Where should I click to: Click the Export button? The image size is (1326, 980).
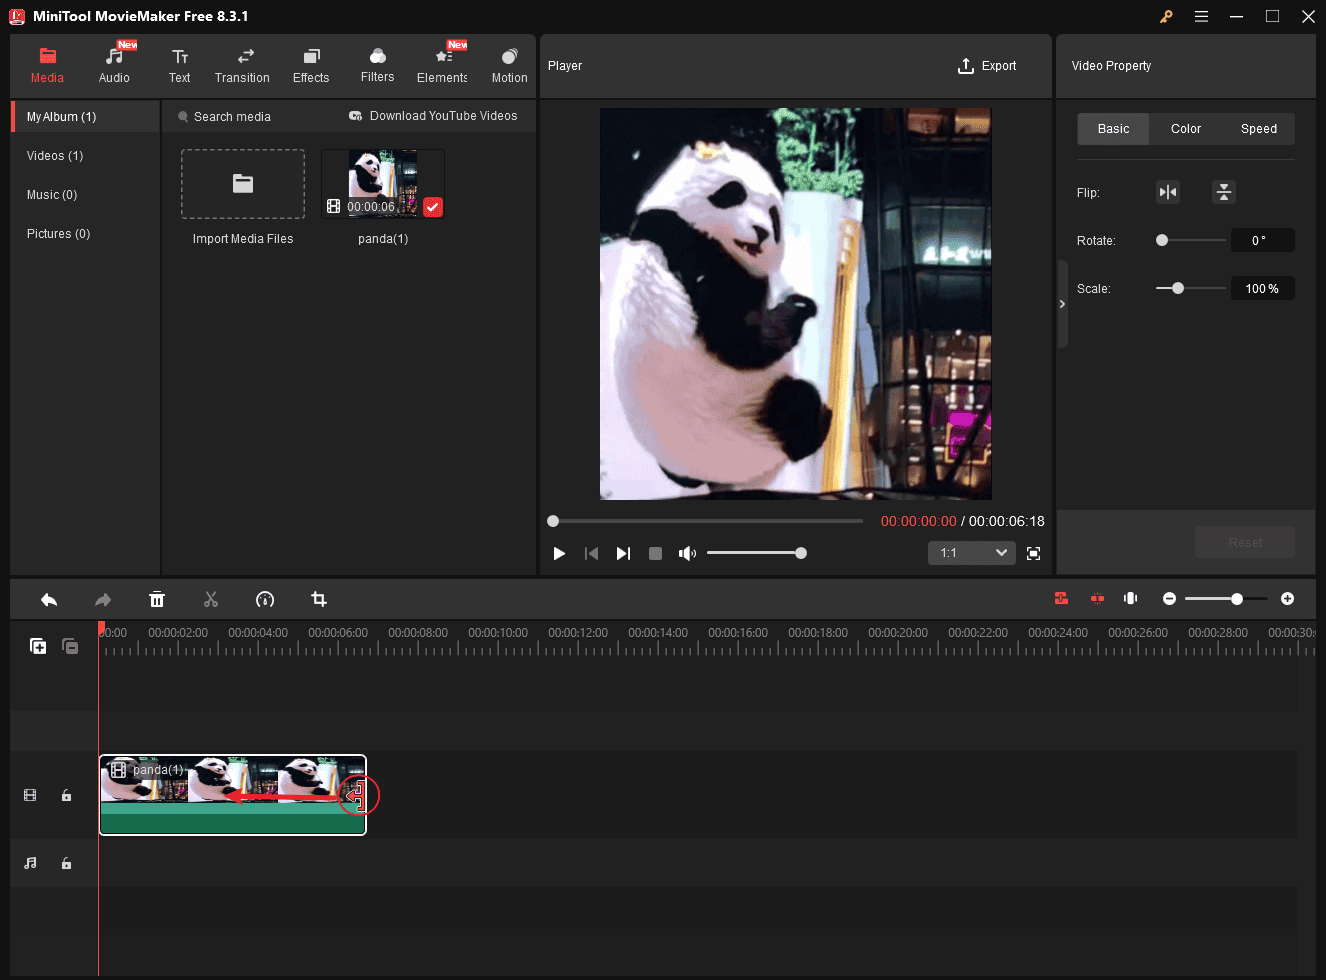987,65
